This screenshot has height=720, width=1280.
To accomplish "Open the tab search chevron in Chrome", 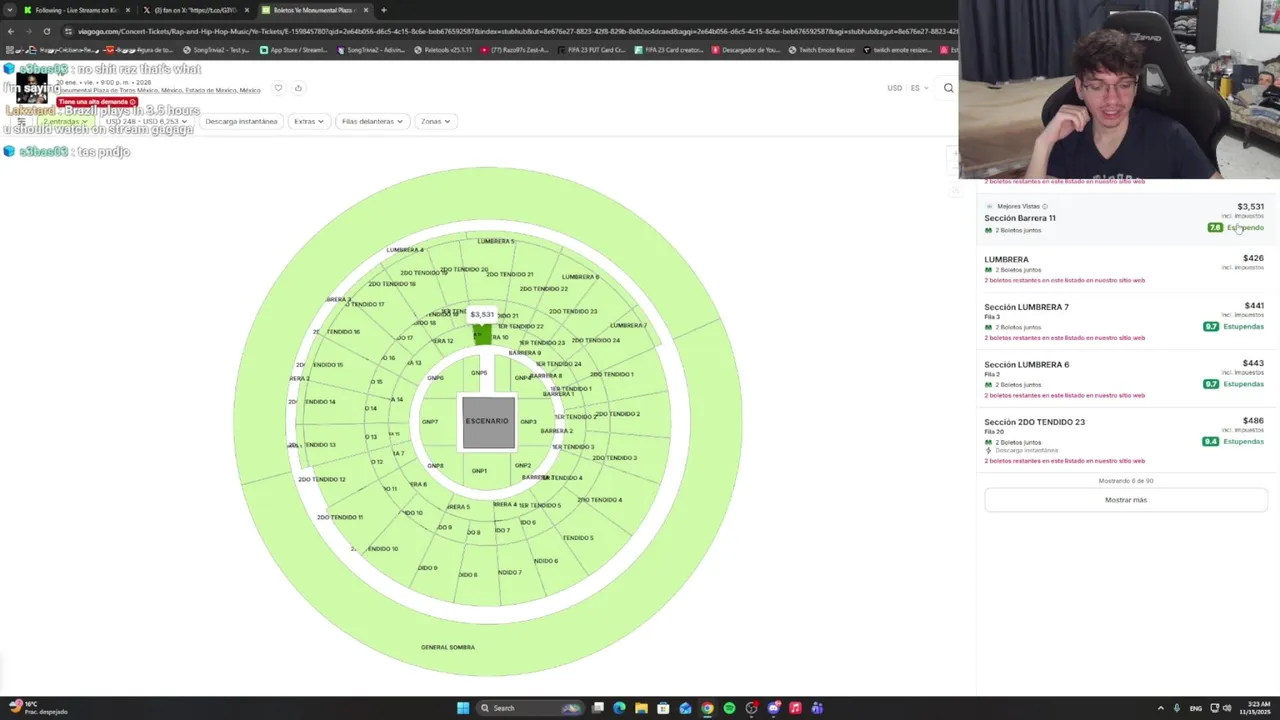I will [9, 10].
